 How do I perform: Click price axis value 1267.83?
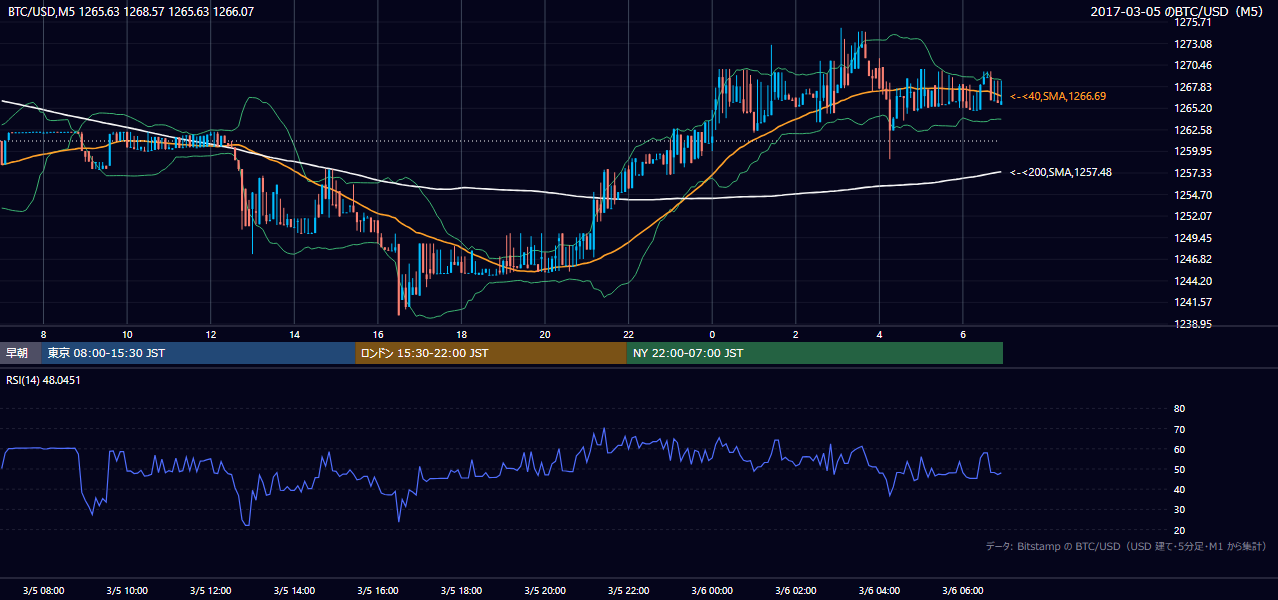(1193, 87)
